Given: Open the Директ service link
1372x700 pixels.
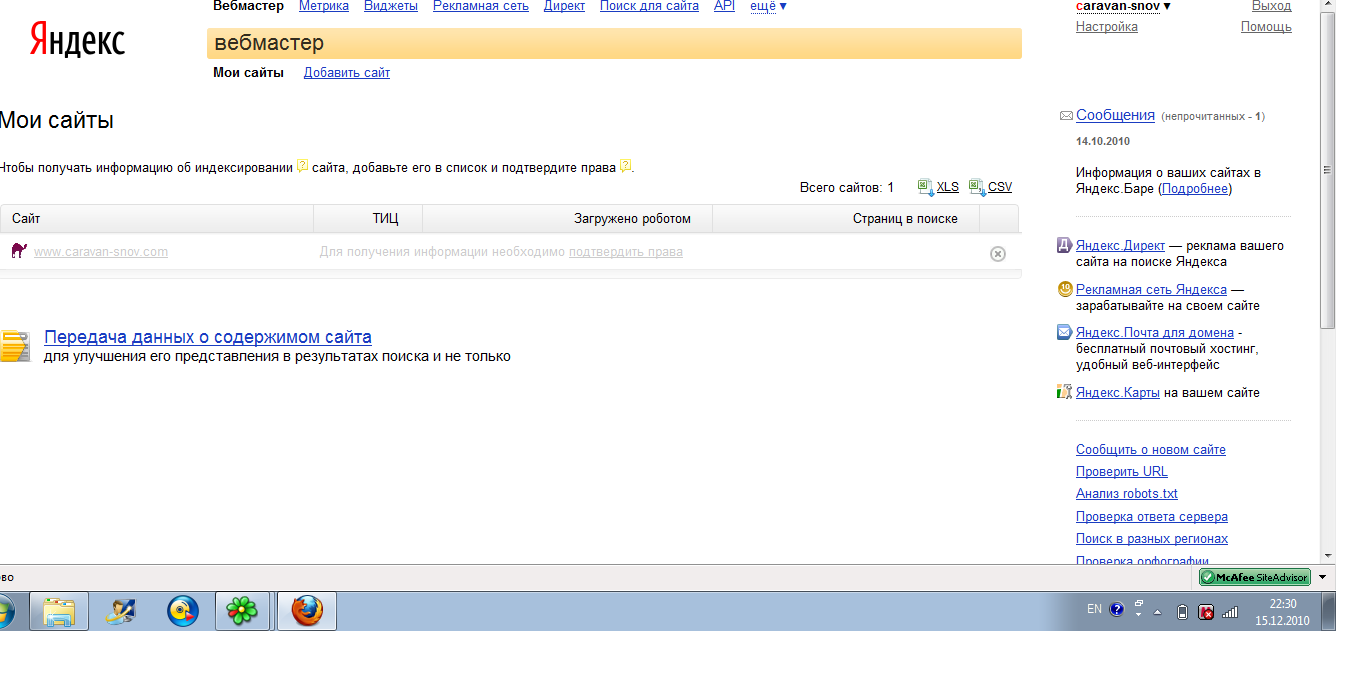Looking at the screenshot, I should 565,6.
